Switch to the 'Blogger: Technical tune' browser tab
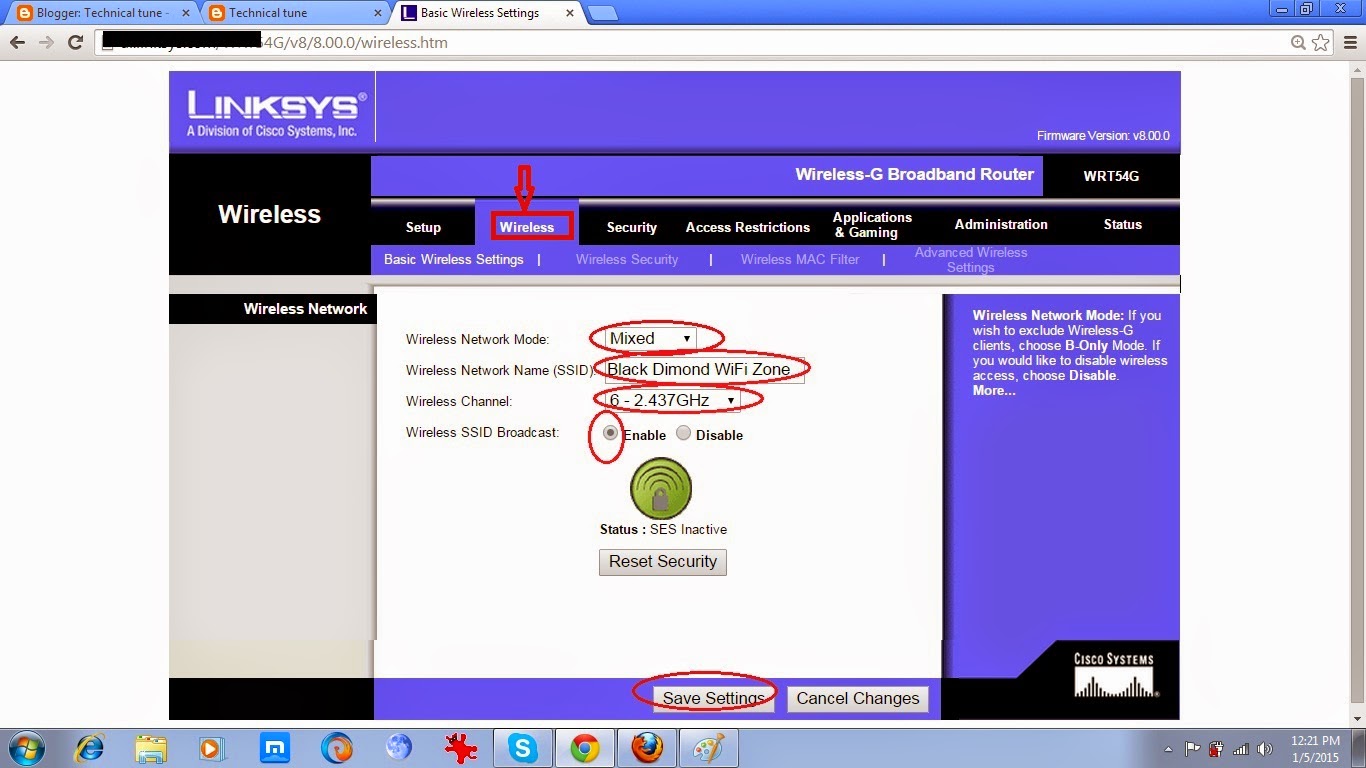Screen dimensions: 1366x768 click(x=102, y=13)
